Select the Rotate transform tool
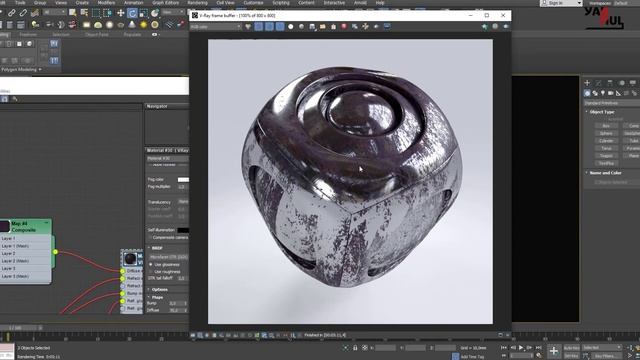The height and width of the screenshot is (360, 640). point(132,13)
